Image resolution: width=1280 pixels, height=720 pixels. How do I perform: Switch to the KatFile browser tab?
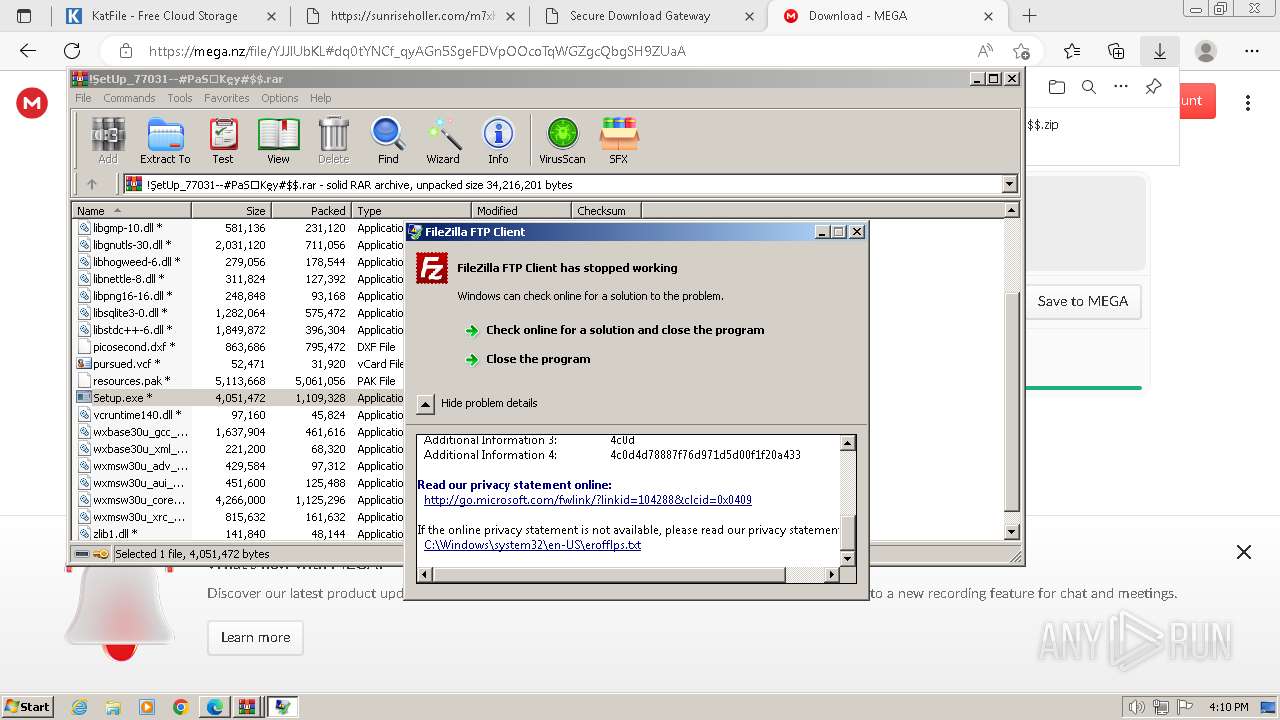170,16
